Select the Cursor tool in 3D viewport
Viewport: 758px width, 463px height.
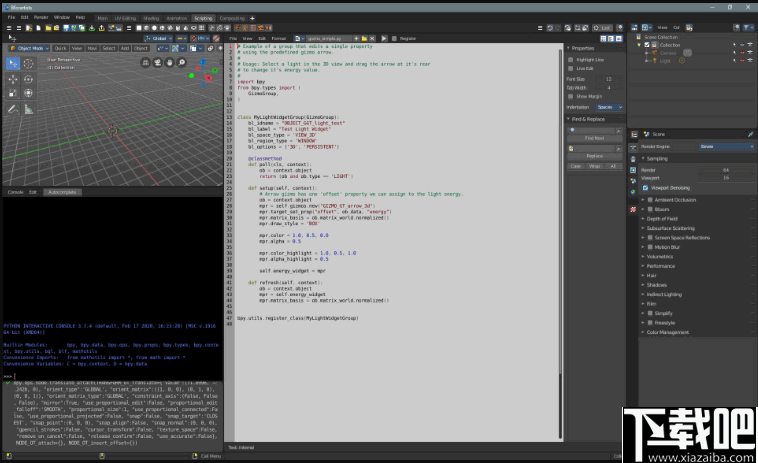pos(28,63)
